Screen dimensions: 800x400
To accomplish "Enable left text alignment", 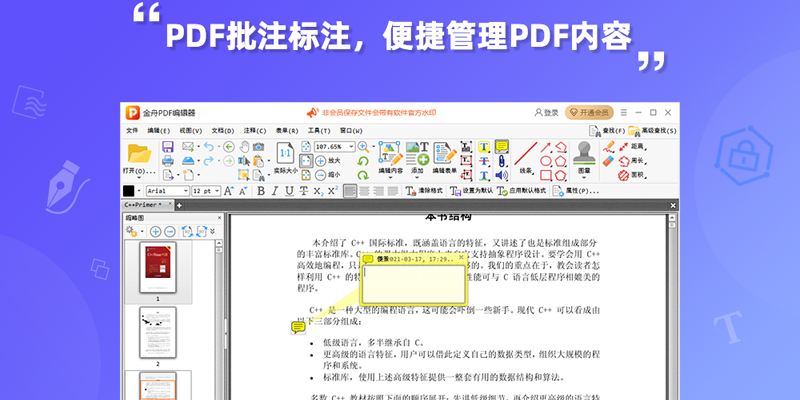I will pyautogui.click(x=349, y=191).
